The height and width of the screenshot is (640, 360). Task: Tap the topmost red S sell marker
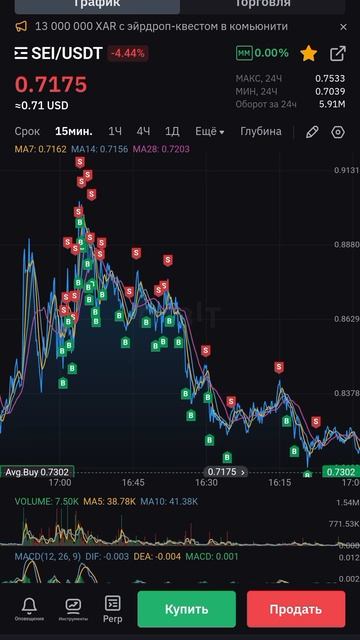tap(80, 162)
